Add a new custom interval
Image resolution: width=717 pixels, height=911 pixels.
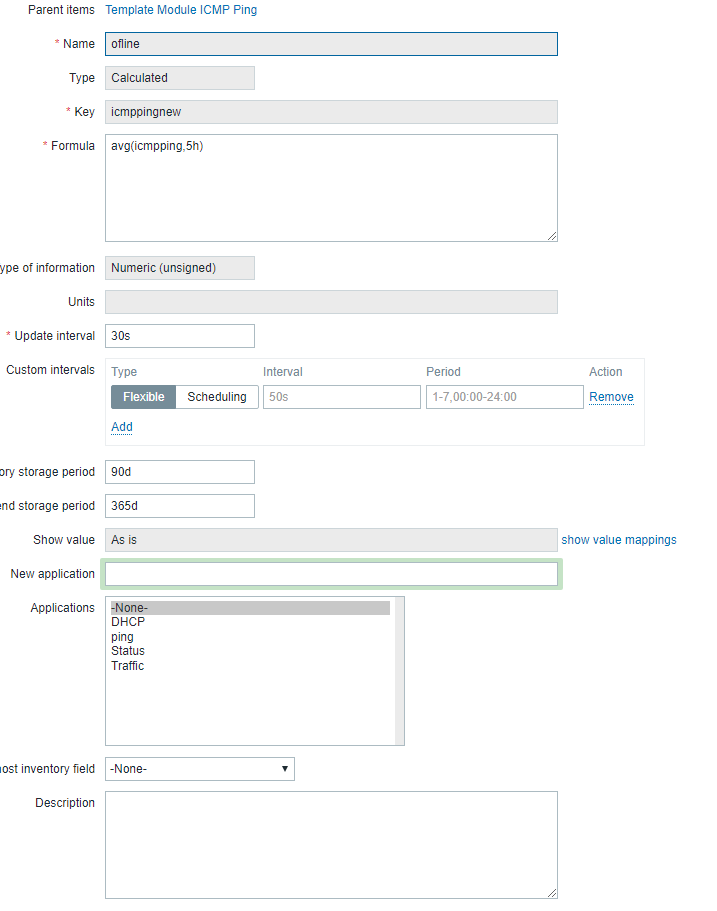pyautogui.click(x=121, y=427)
